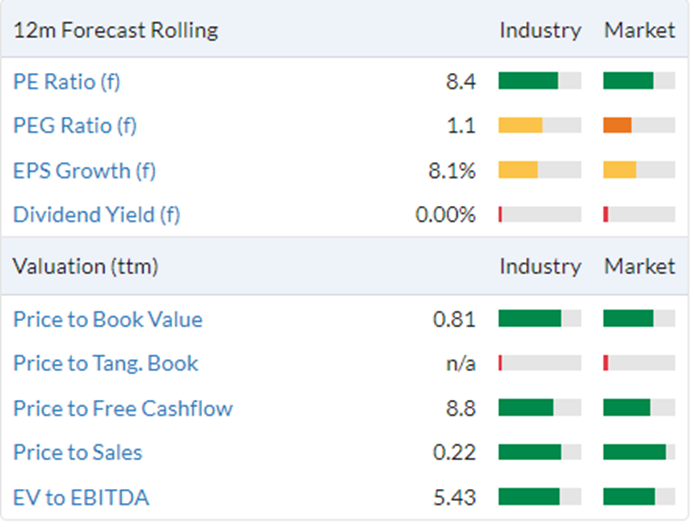Open the Price to Tang. Book link
694x527 pixels.
click(x=106, y=363)
